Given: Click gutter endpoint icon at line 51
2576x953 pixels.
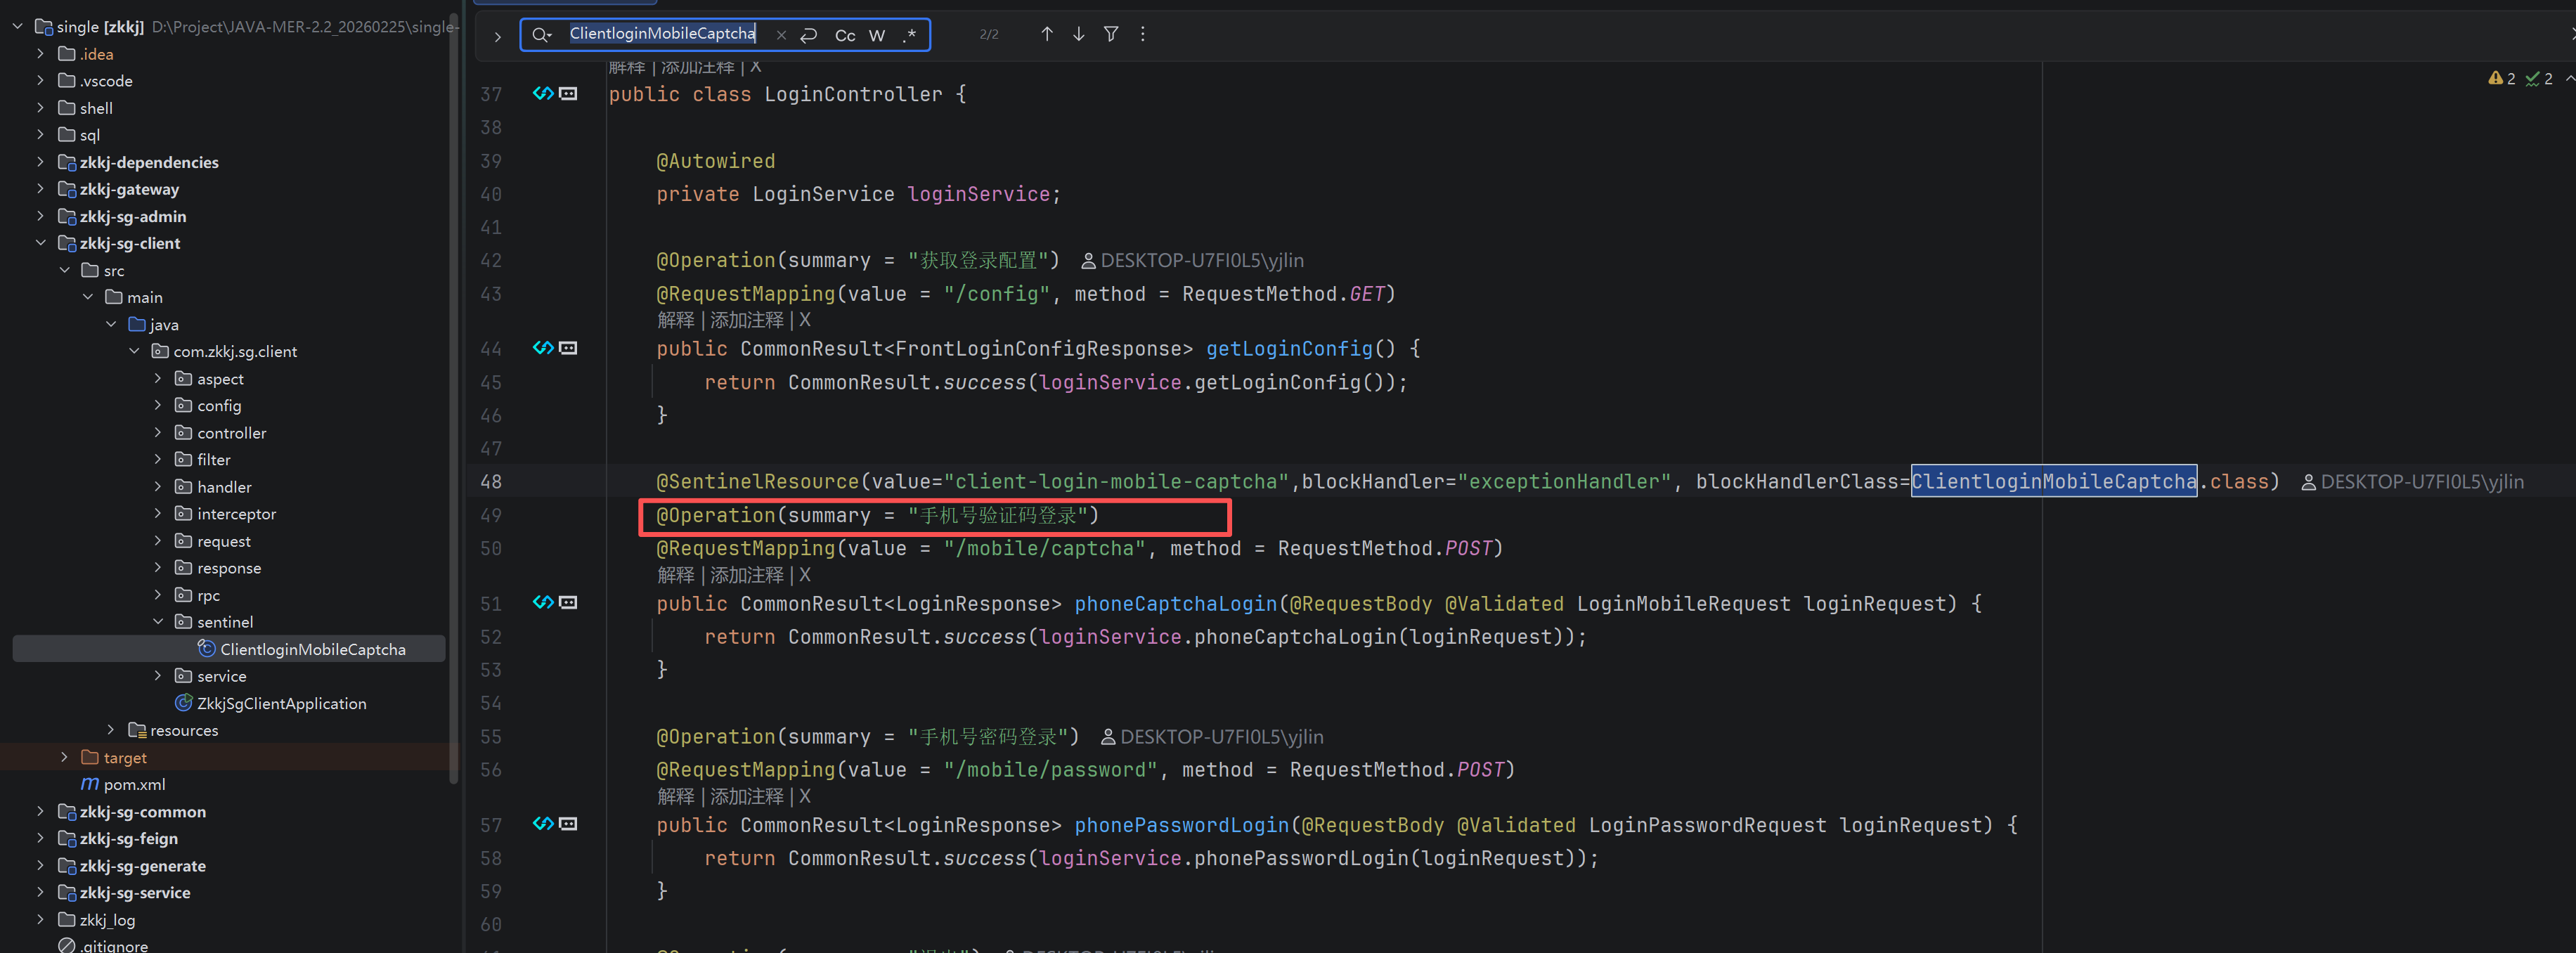Looking at the screenshot, I should (x=543, y=603).
